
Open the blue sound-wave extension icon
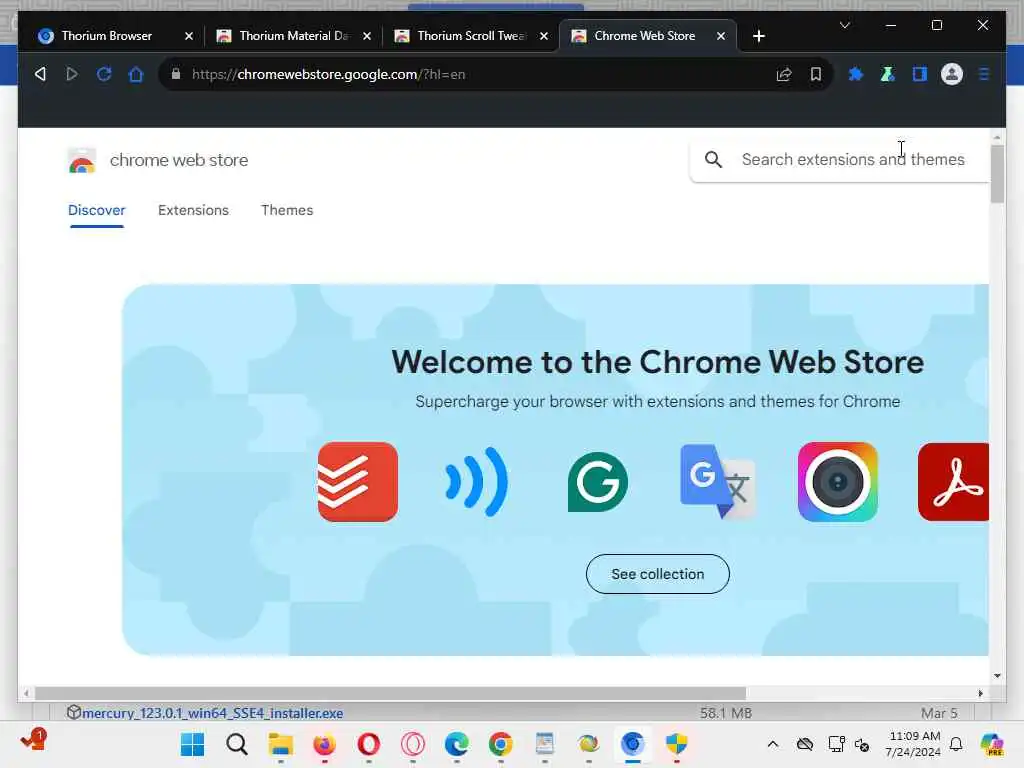tap(477, 482)
